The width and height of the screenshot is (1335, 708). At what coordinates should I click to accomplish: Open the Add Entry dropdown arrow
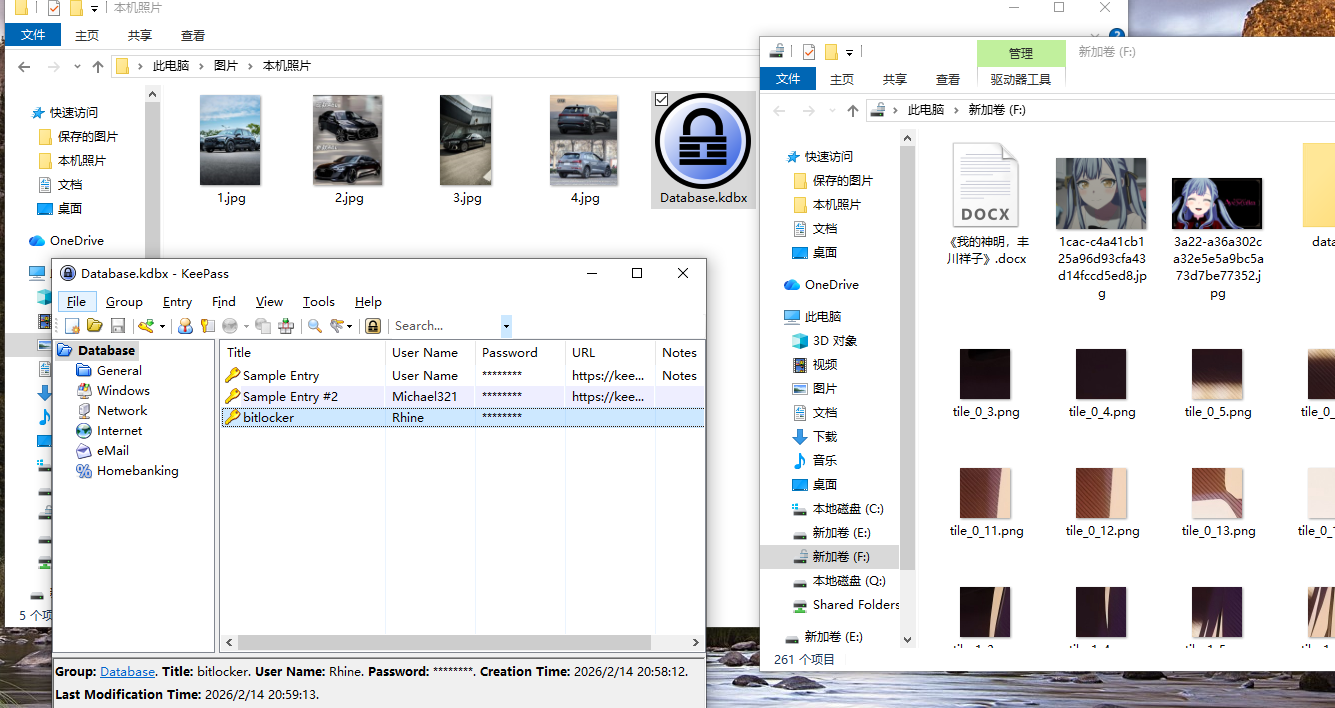pyautogui.click(x=163, y=326)
